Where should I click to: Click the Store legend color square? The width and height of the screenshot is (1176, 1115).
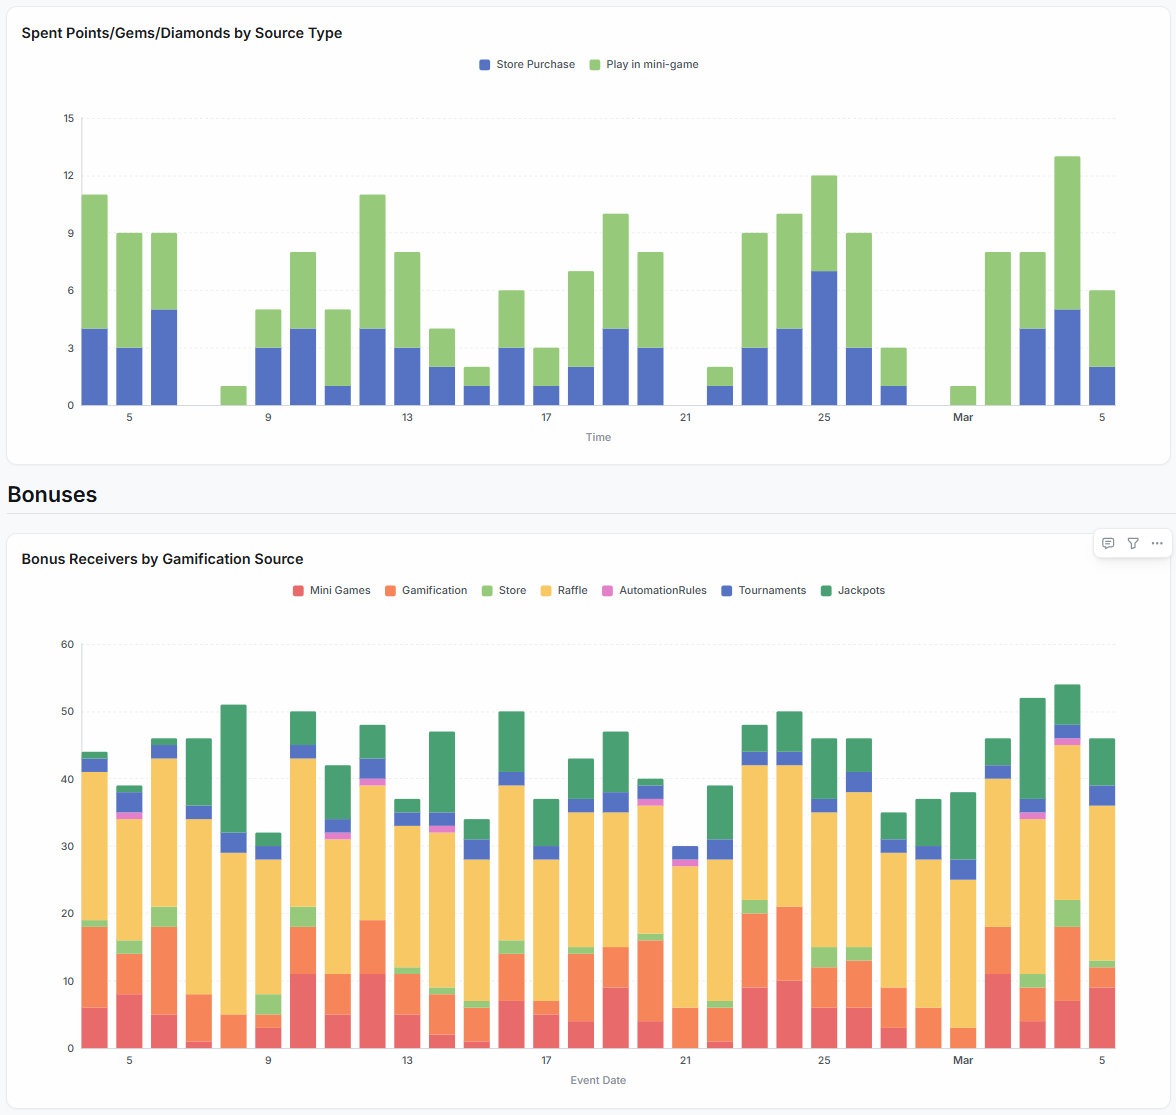click(488, 591)
